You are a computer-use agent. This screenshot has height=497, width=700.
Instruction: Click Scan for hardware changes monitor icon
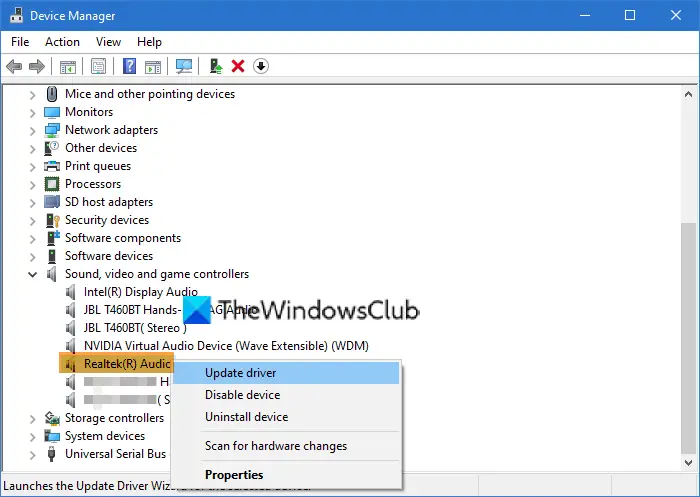point(183,67)
